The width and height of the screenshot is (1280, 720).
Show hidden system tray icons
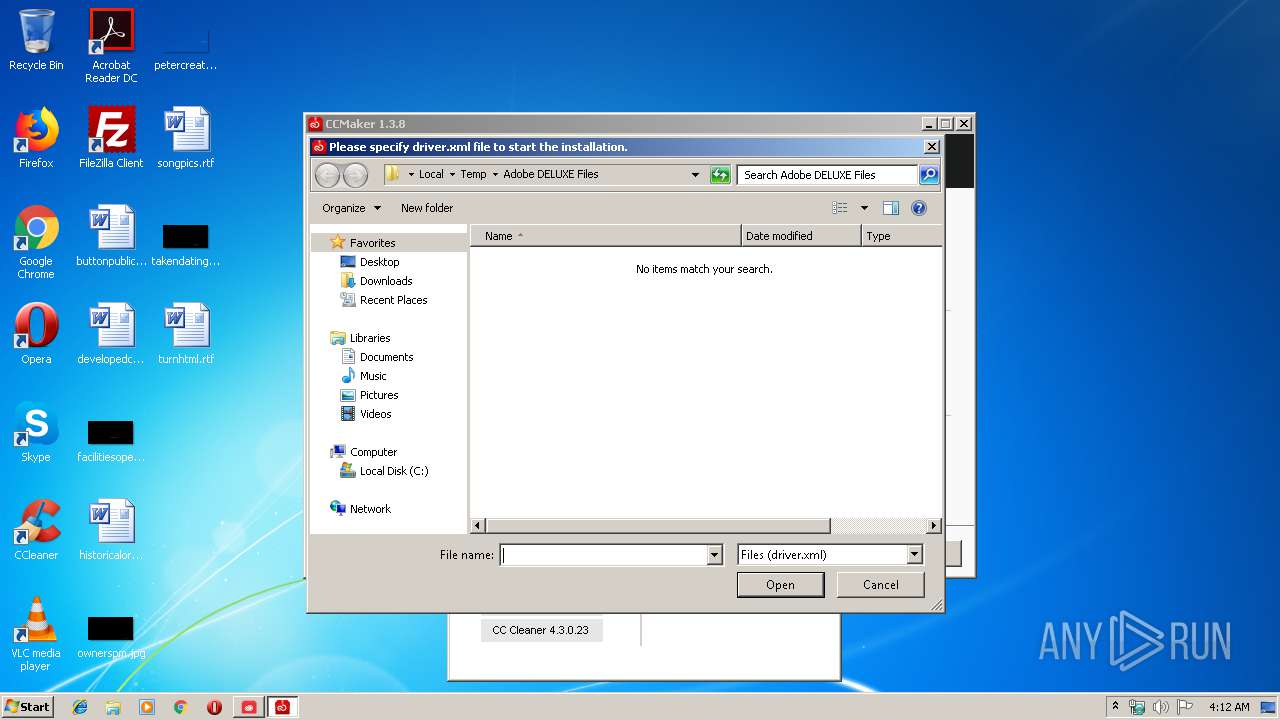point(1116,707)
